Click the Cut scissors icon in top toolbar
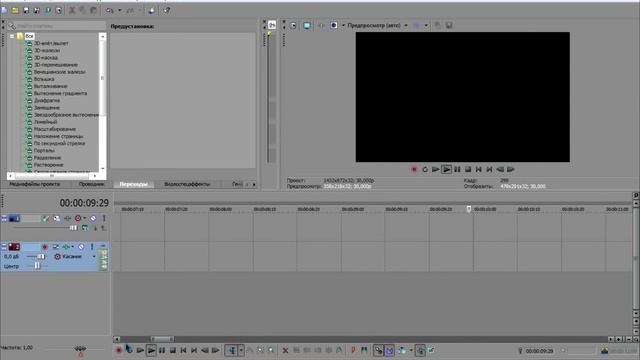640x360 pixels. pyautogui.click(x=72, y=10)
